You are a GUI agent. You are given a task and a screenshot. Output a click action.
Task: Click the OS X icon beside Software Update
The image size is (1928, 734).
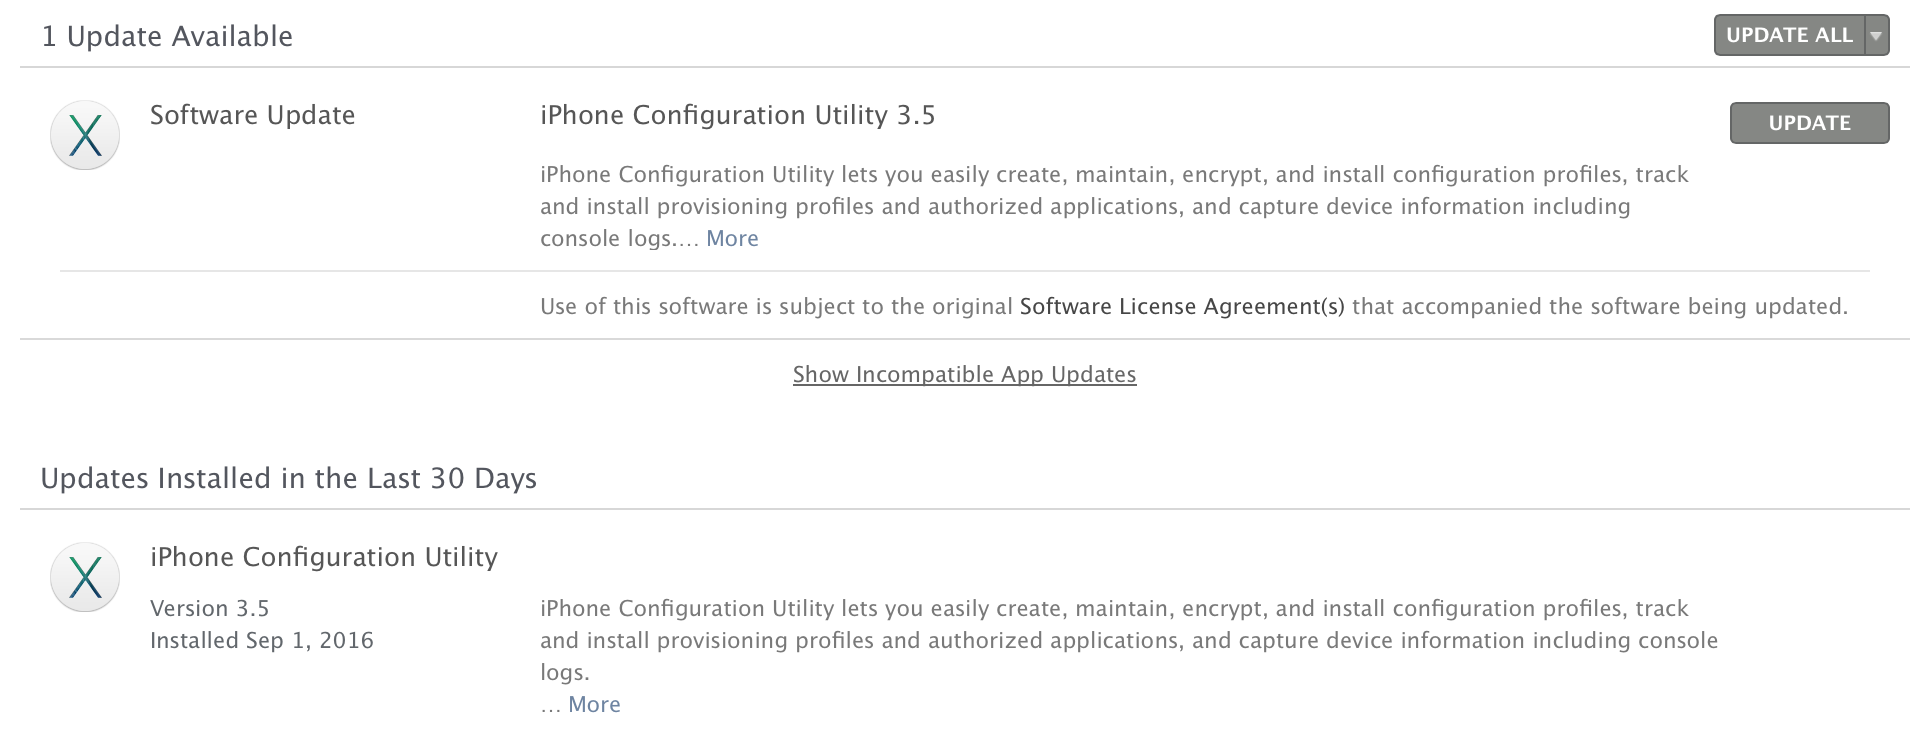85,135
